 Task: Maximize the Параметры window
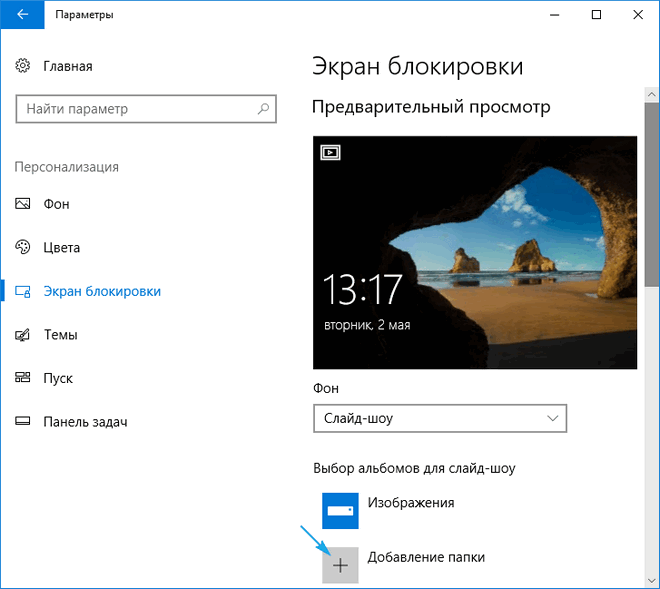coord(597,15)
